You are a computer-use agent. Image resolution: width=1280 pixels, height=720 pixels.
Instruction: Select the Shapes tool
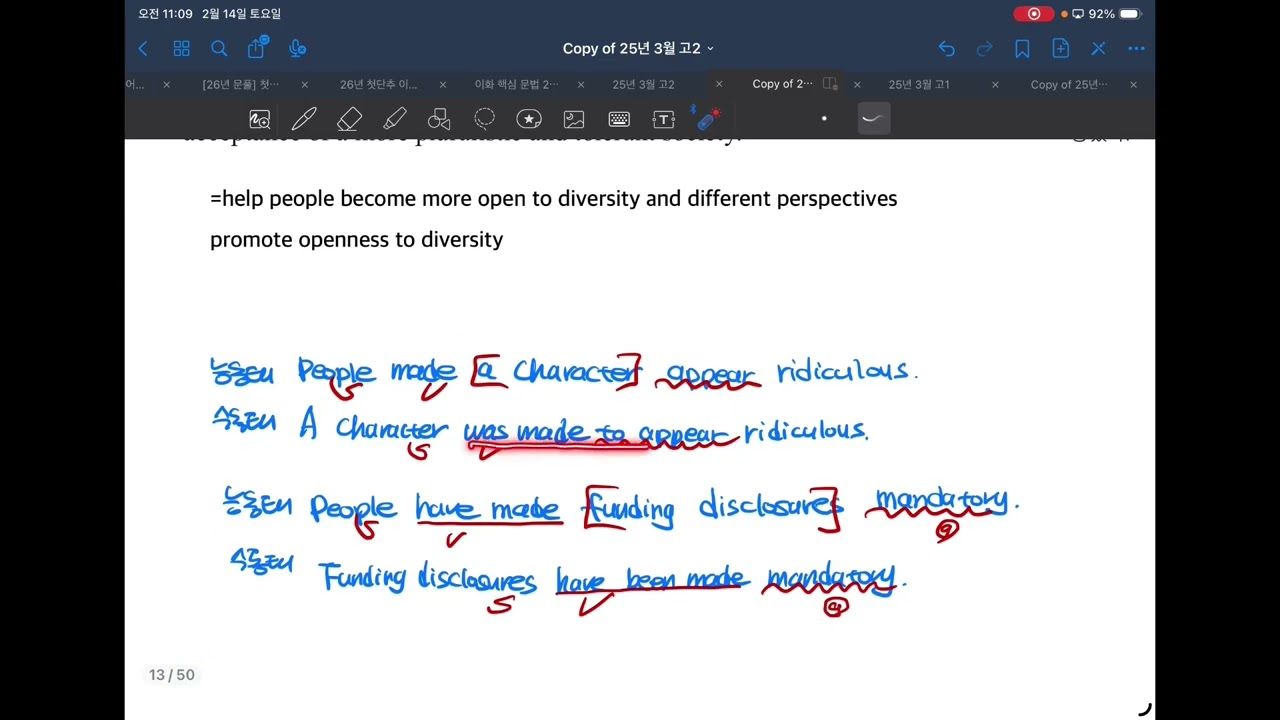click(x=439, y=120)
